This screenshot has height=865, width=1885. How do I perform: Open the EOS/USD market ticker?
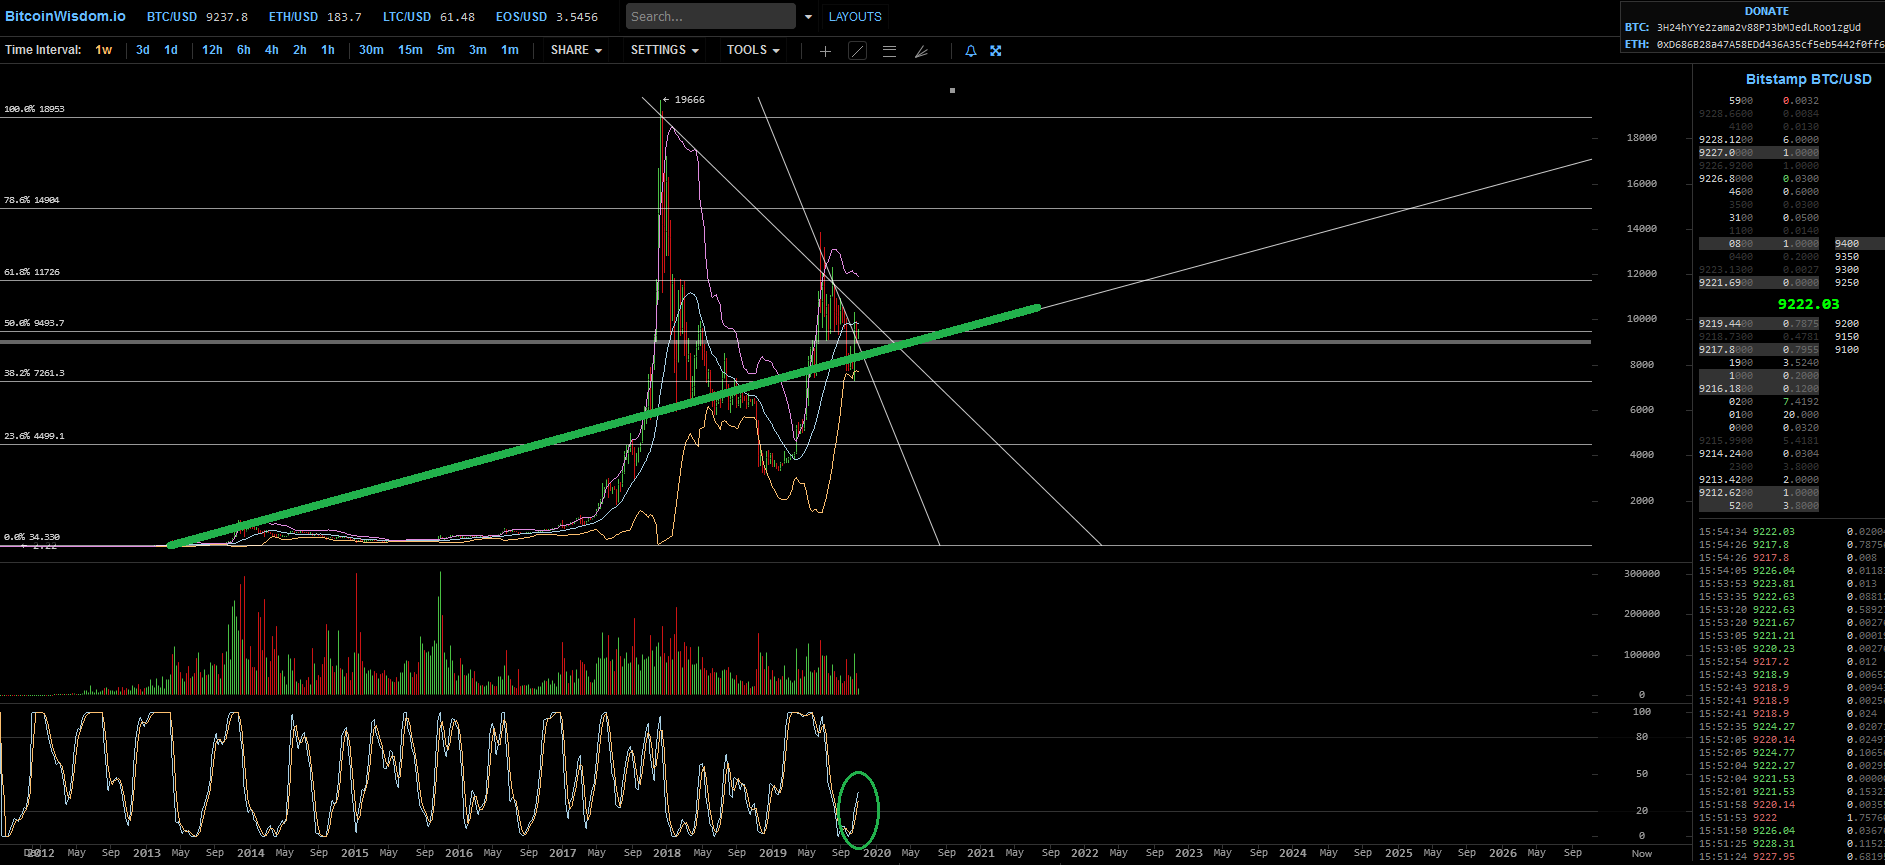(547, 17)
